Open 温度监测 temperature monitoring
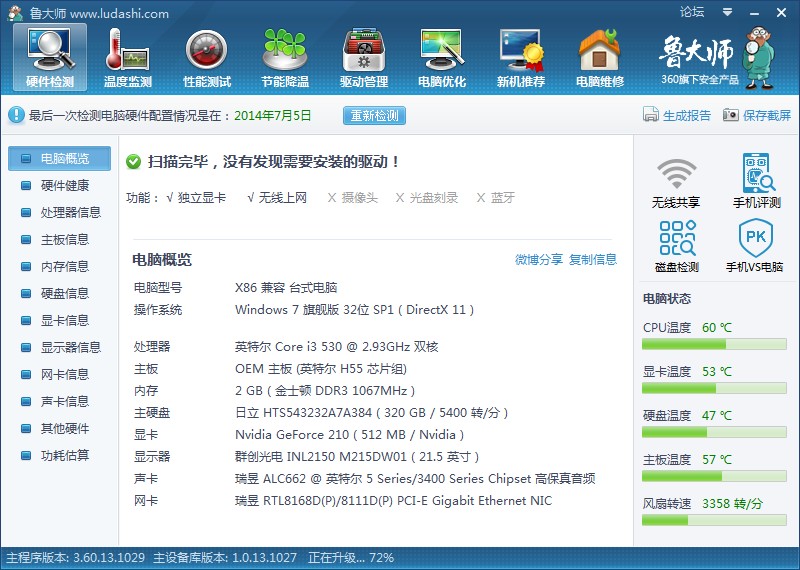Viewport: 800px width, 570px height. (128, 58)
